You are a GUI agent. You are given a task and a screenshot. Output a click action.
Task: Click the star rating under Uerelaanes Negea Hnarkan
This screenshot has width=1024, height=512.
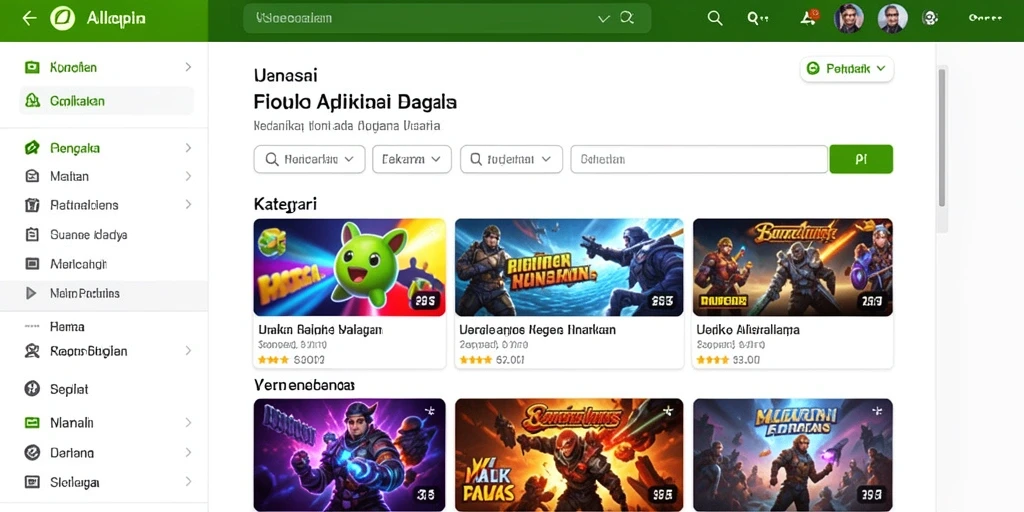click(x=475, y=360)
